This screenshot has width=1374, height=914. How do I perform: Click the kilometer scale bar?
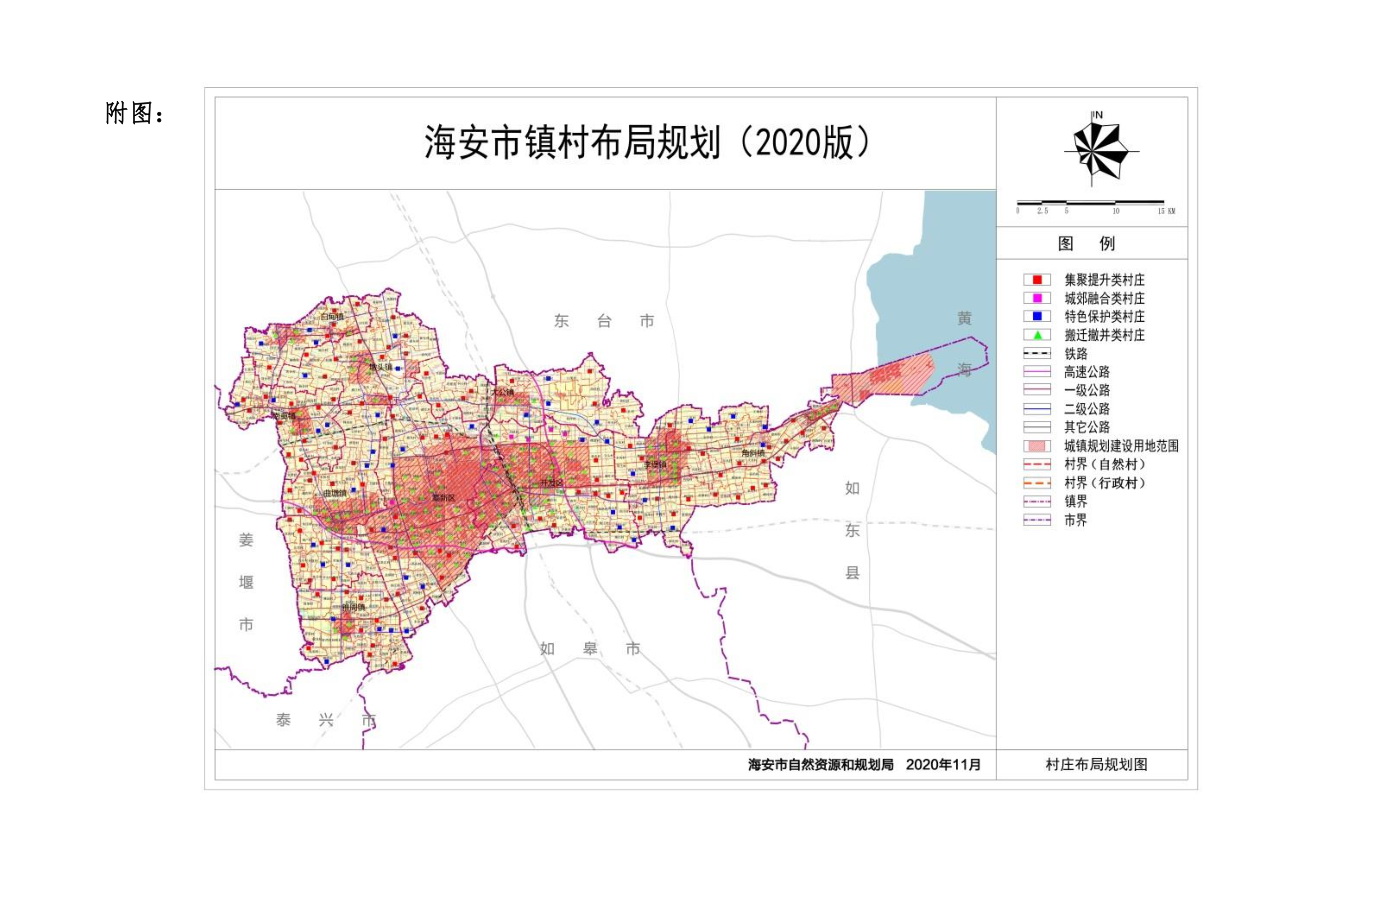click(x=1090, y=203)
